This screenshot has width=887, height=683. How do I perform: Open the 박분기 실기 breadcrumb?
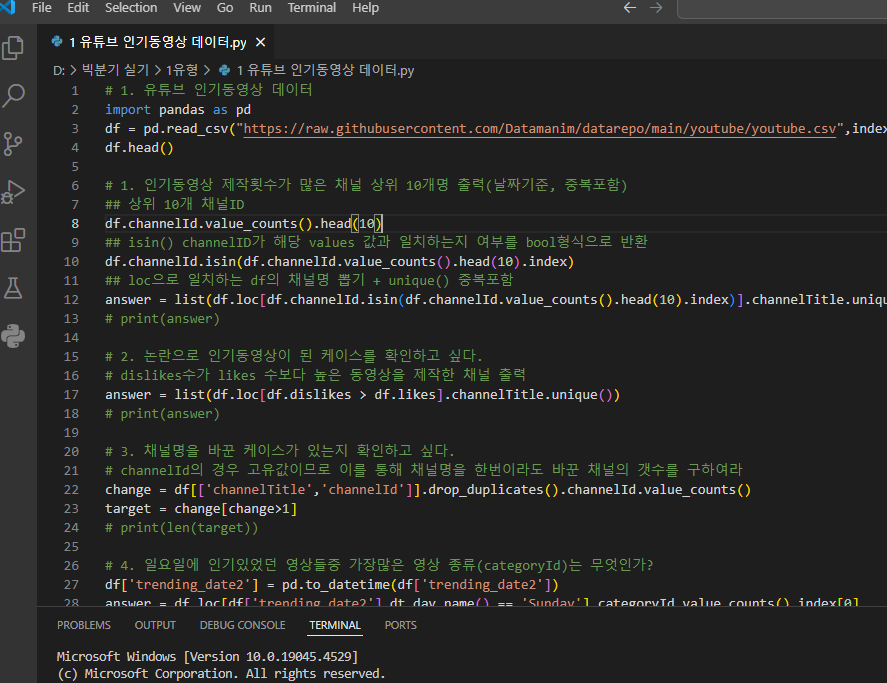(x=117, y=70)
